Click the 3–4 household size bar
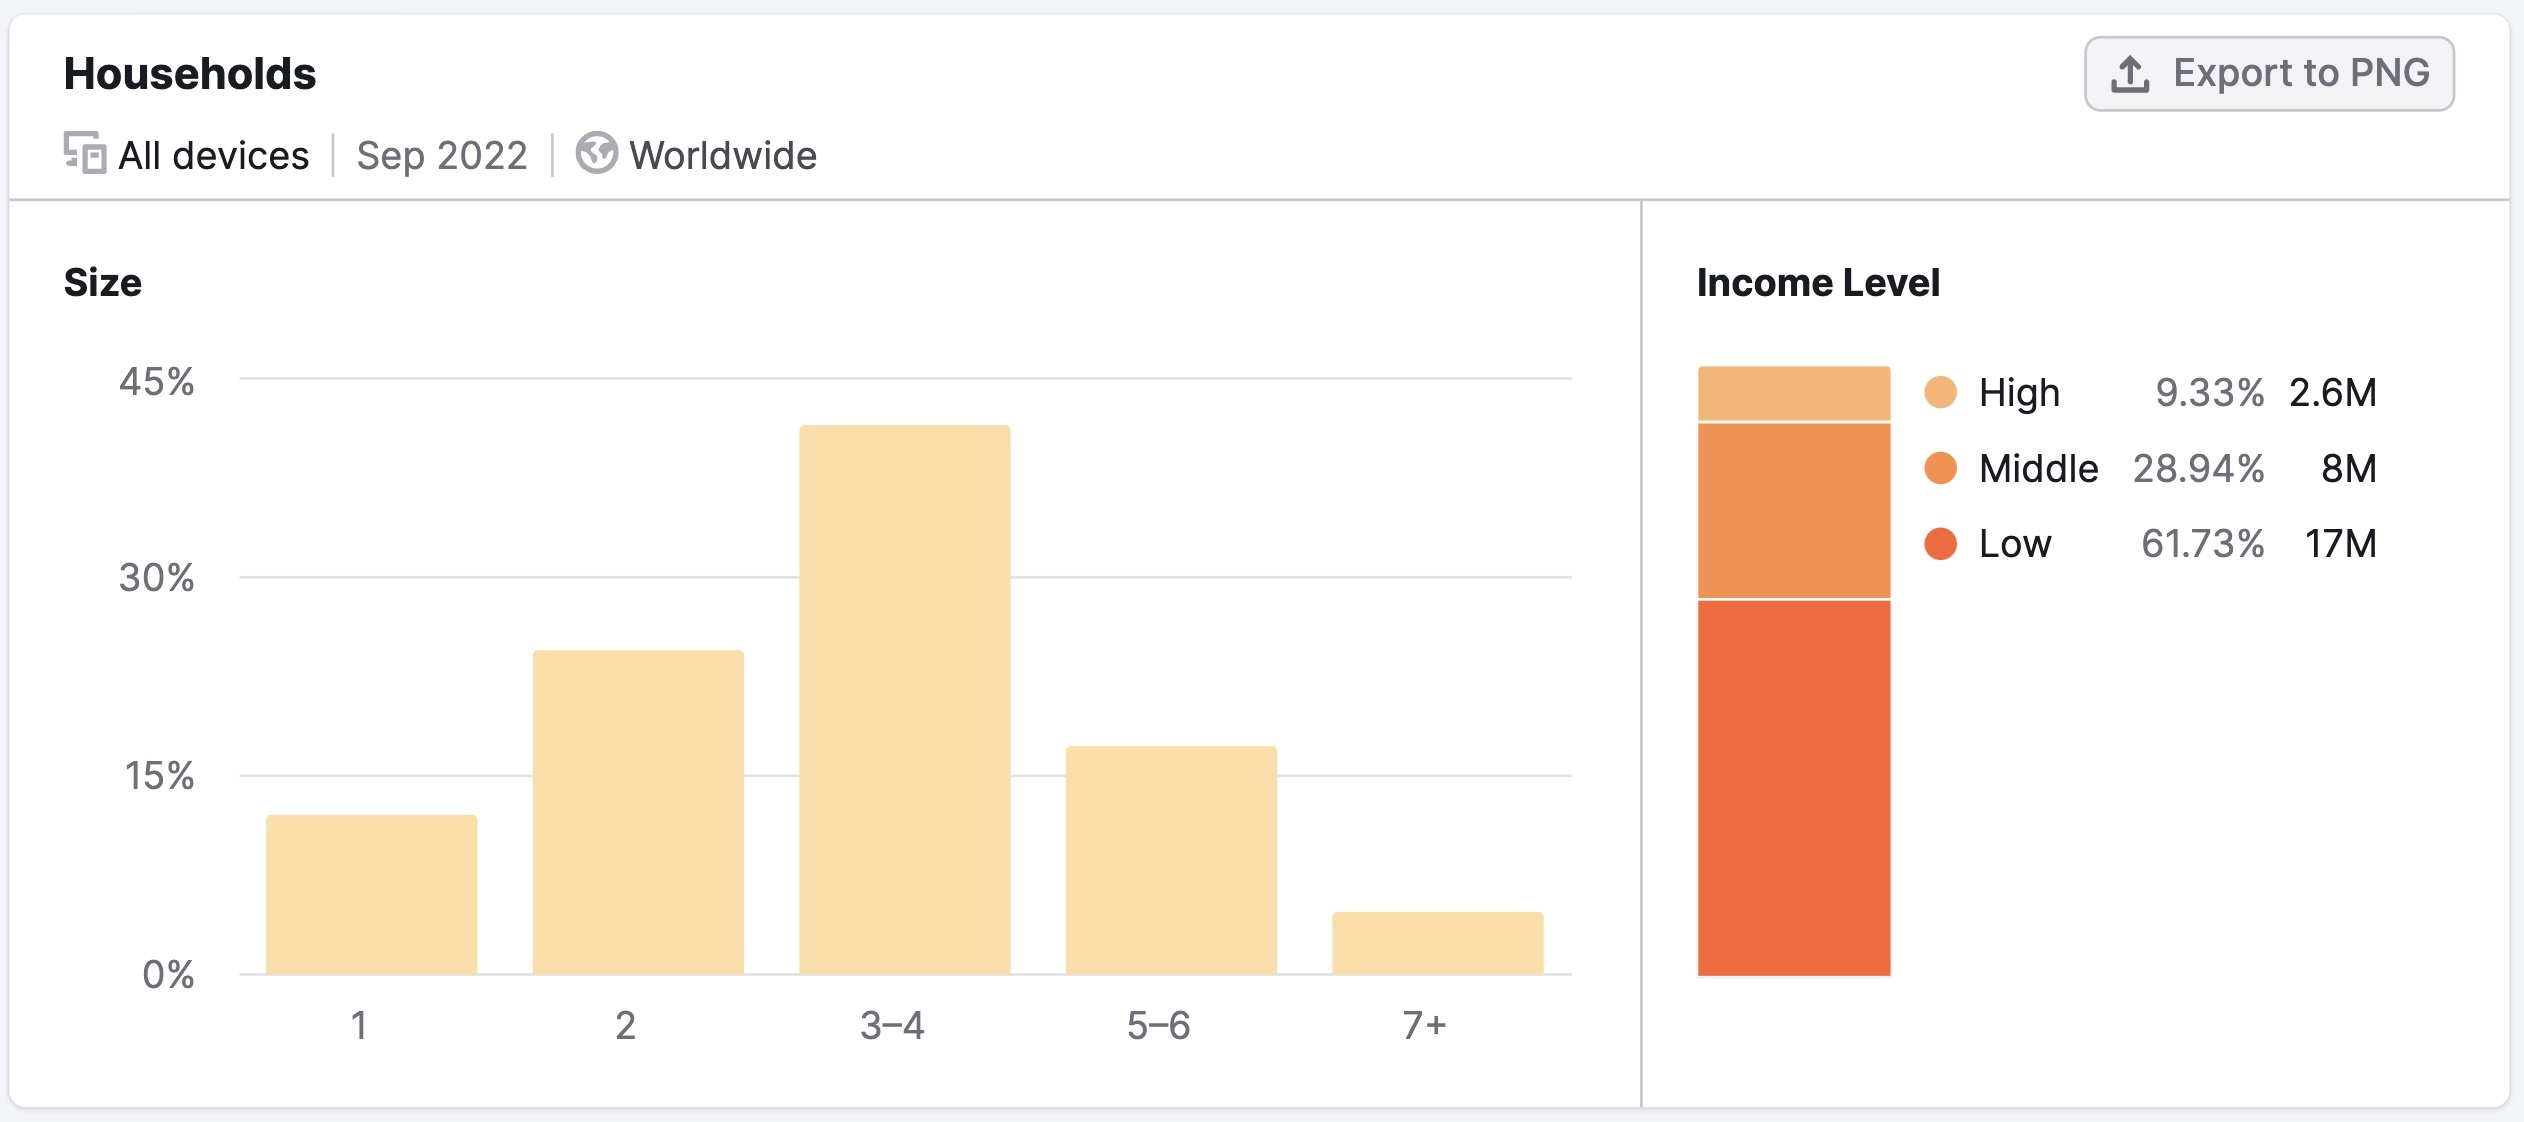 (x=904, y=700)
